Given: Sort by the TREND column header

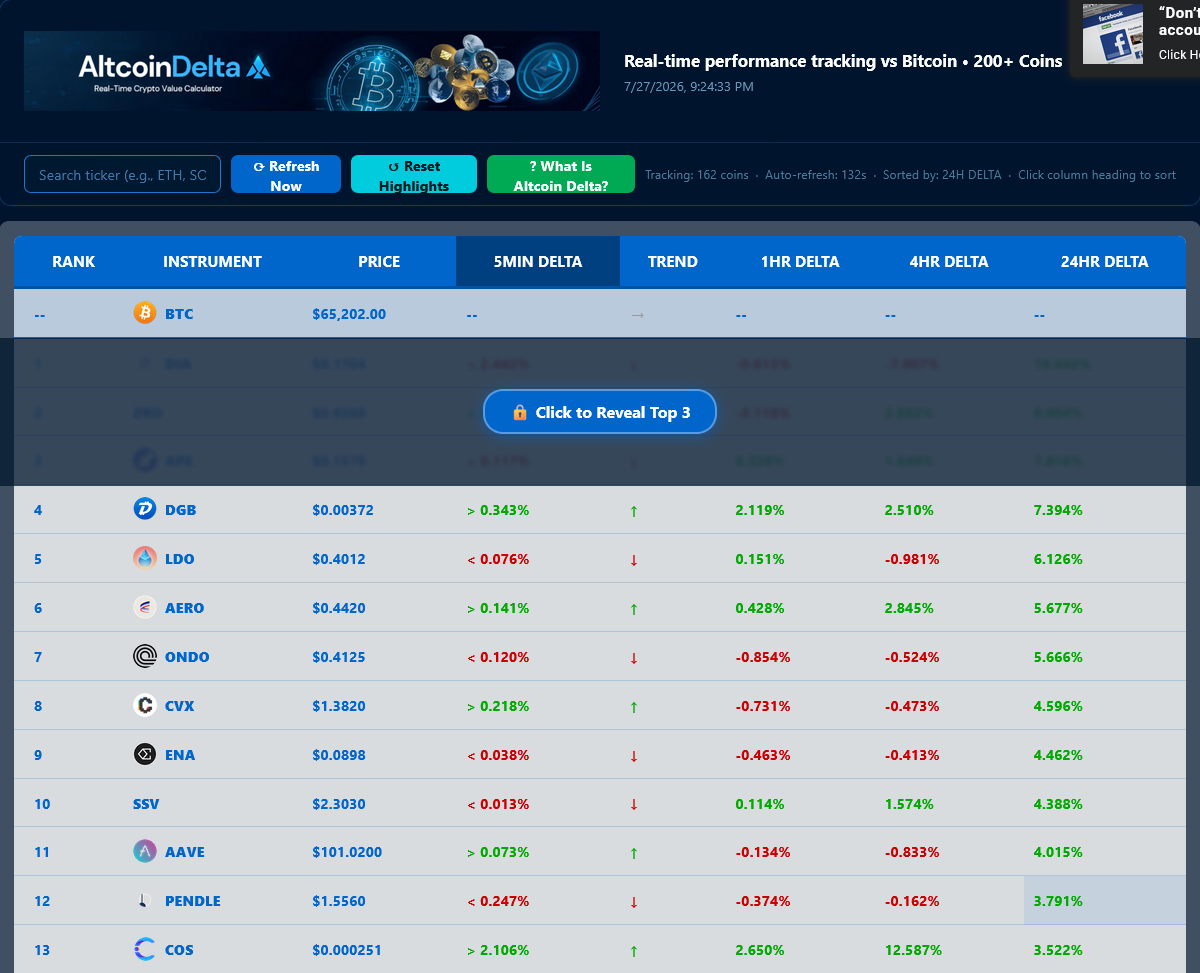Looking at the screenshot, I should coord(673,261).
